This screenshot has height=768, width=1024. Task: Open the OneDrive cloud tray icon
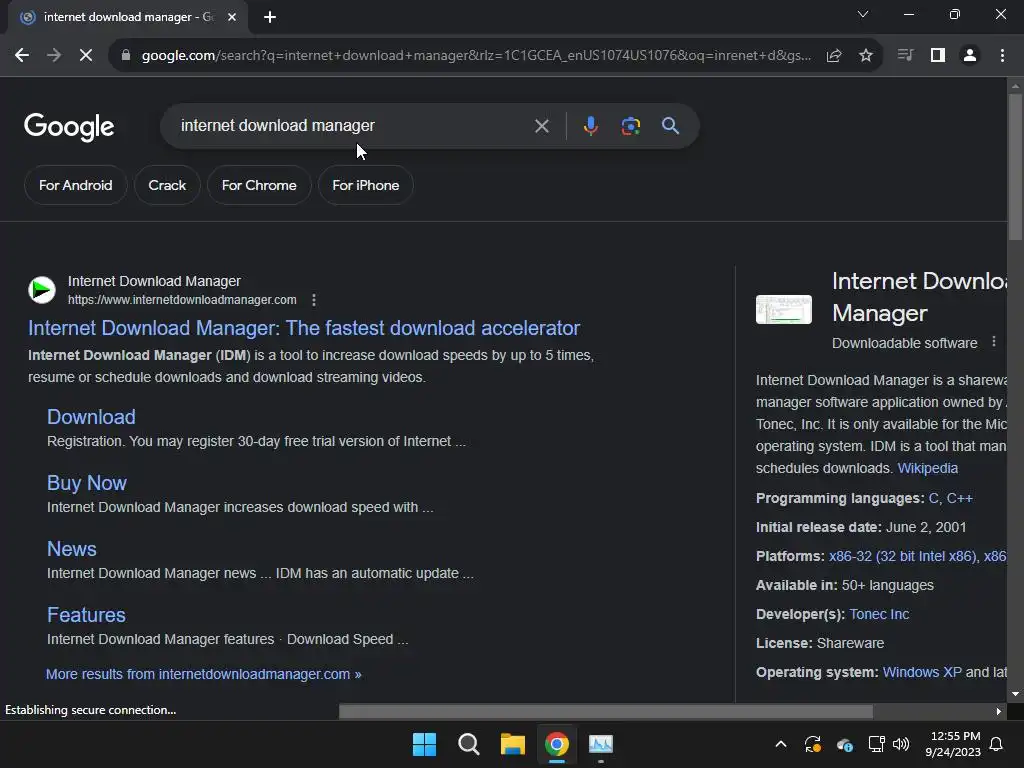pyautogui.click(x=844, y=744)
